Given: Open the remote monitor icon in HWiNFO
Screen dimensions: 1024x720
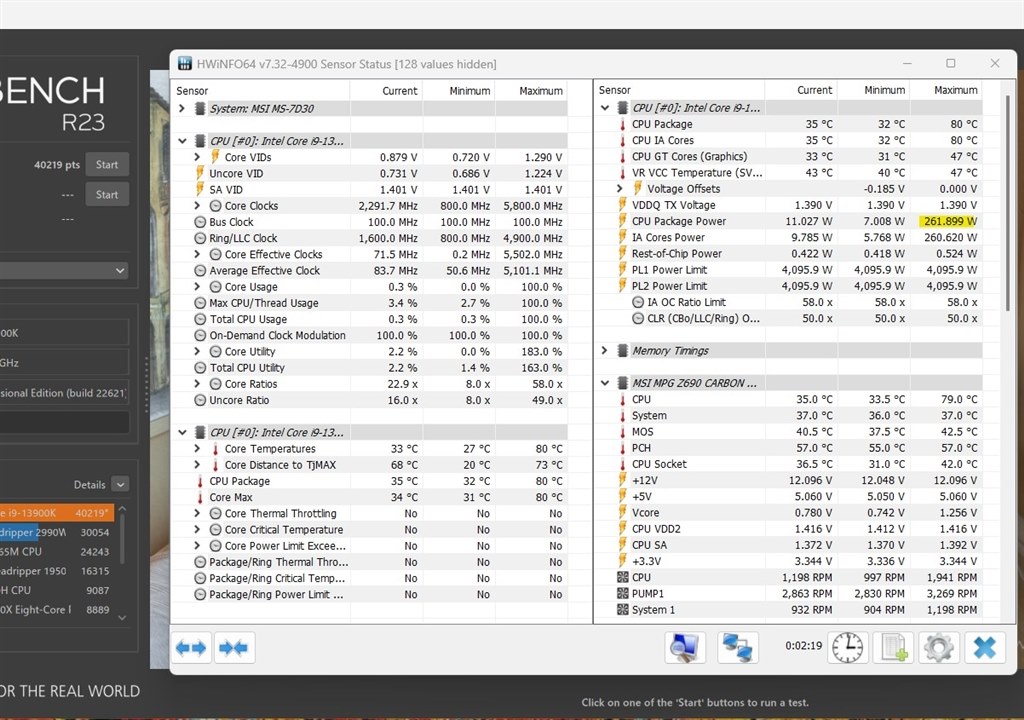Looking at the screenshot, I should tap(685, 647).
